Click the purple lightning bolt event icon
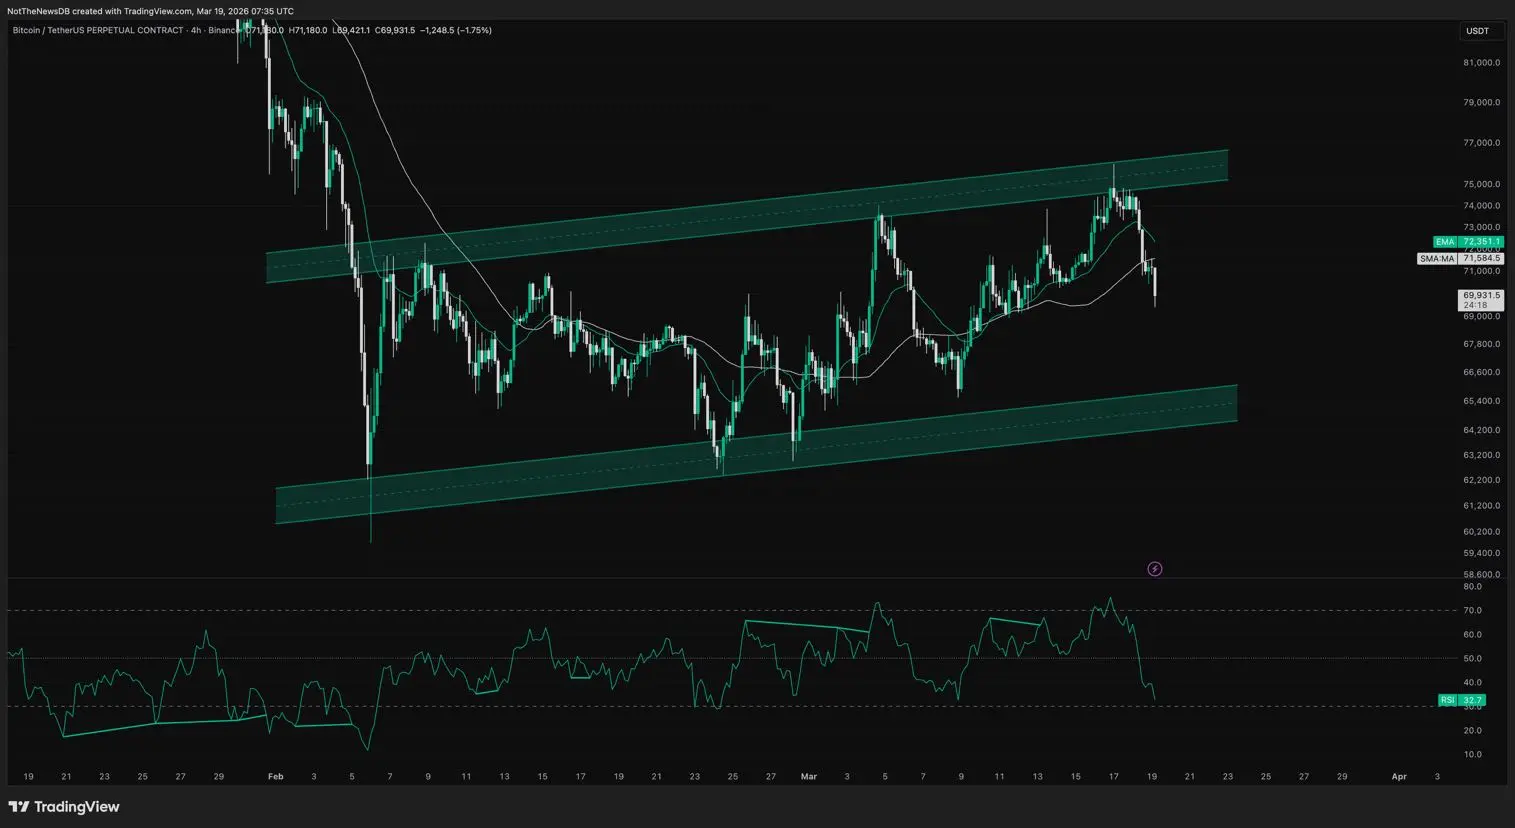Image resolution: width=1515 pixels, height=828 pixels. pos(1154,569)
